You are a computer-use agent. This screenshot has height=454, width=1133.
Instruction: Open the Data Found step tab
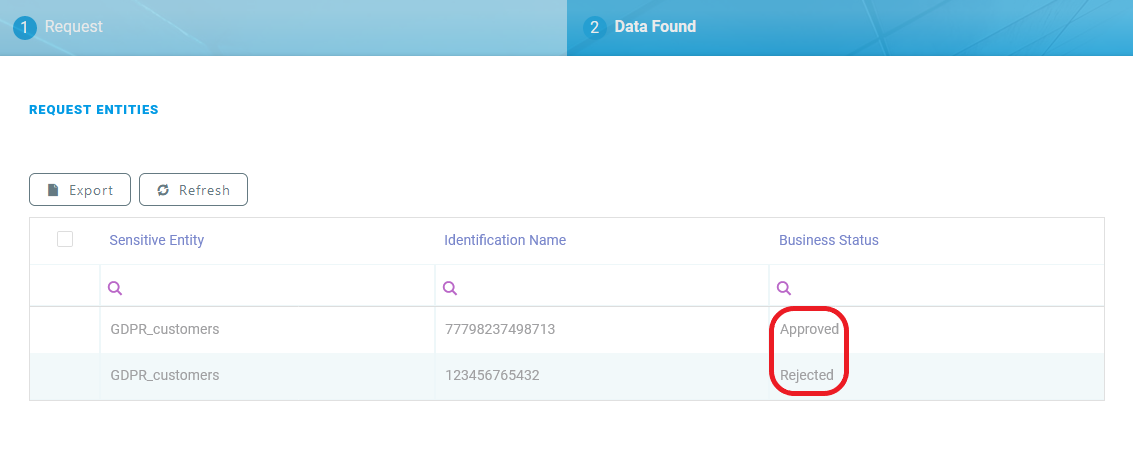coord(655,27)
